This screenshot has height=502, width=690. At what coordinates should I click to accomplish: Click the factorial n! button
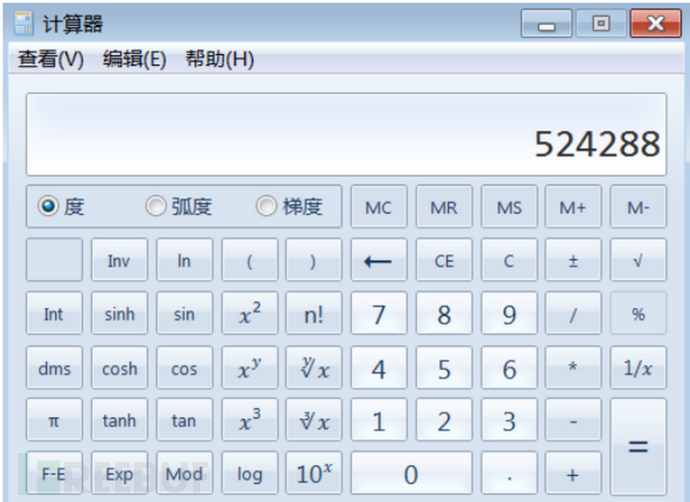point(313,314)
